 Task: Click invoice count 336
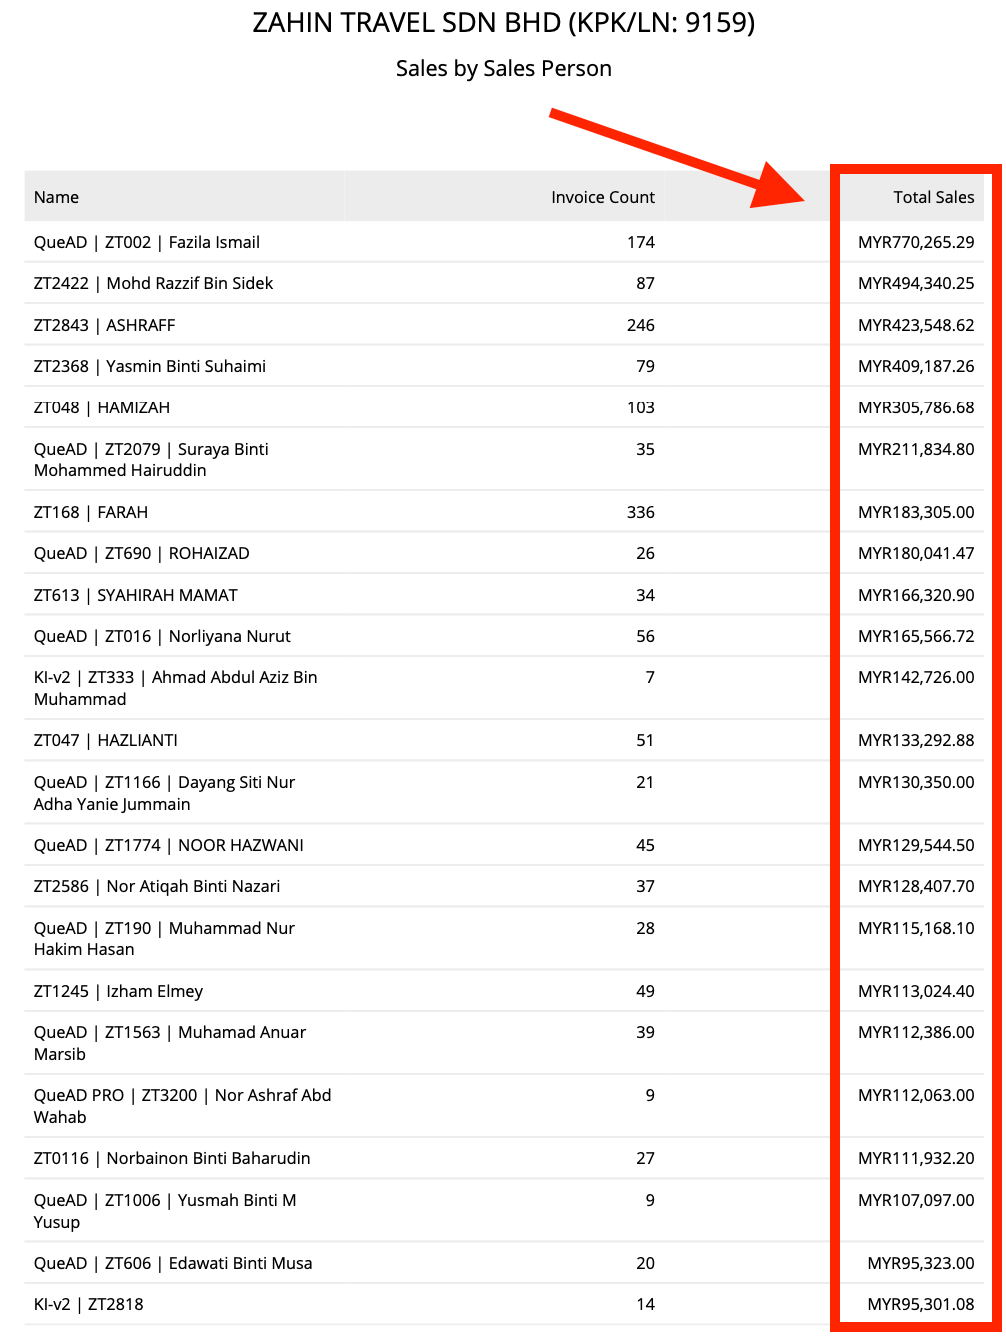tap(641, 512)
